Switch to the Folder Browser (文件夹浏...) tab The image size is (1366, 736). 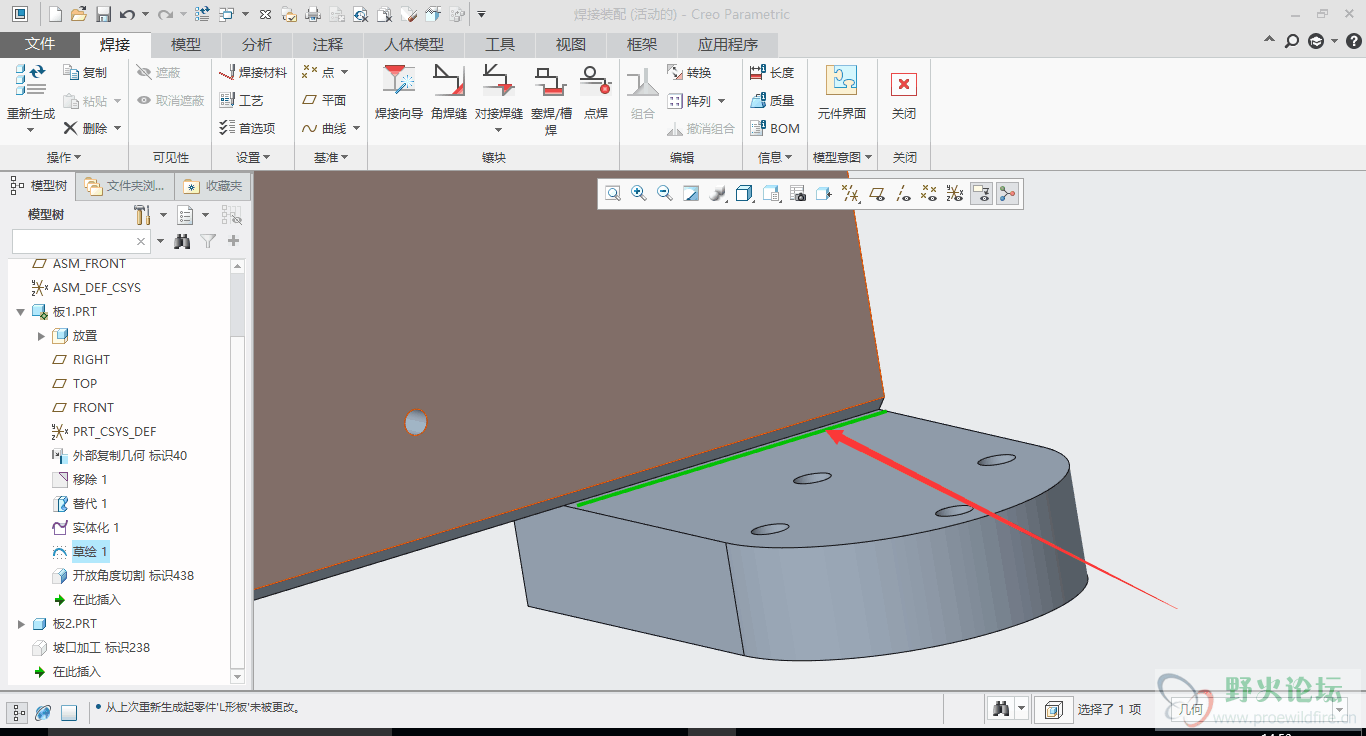(x=125, y=186)
